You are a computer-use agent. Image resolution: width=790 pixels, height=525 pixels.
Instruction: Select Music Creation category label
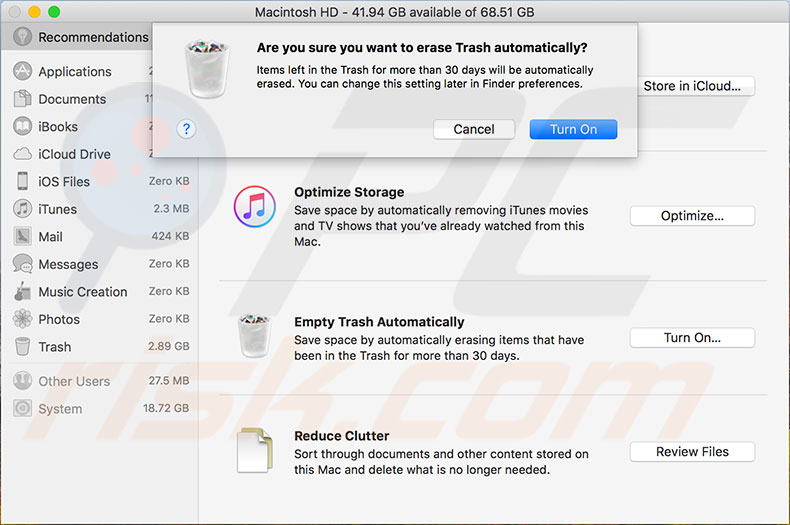[x=83, y=292]
